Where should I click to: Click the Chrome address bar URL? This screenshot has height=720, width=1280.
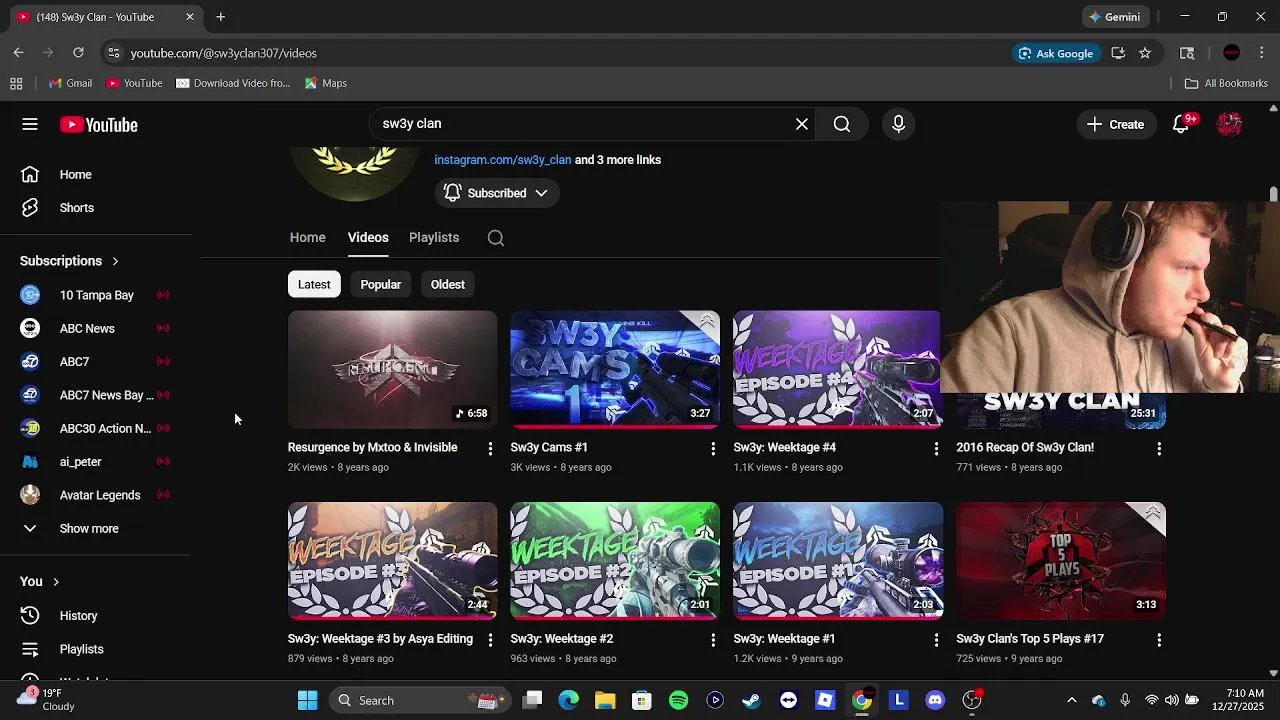[x=223, y=53]
